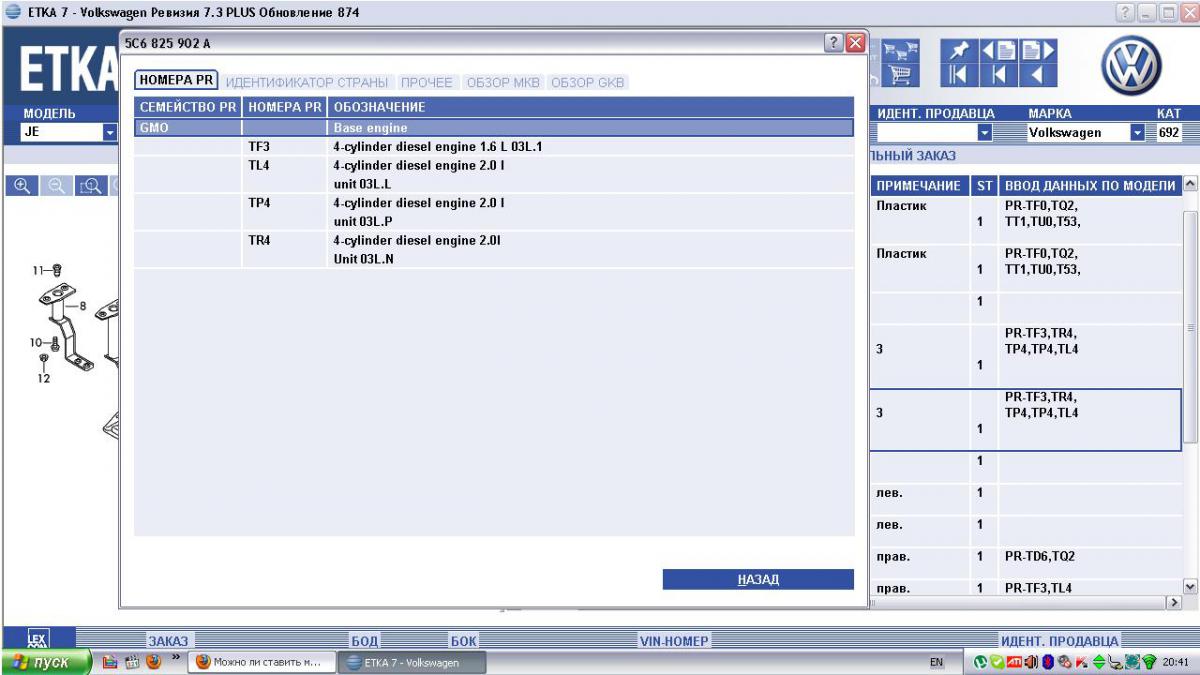Click the pushpin icon

coord(960,51)
